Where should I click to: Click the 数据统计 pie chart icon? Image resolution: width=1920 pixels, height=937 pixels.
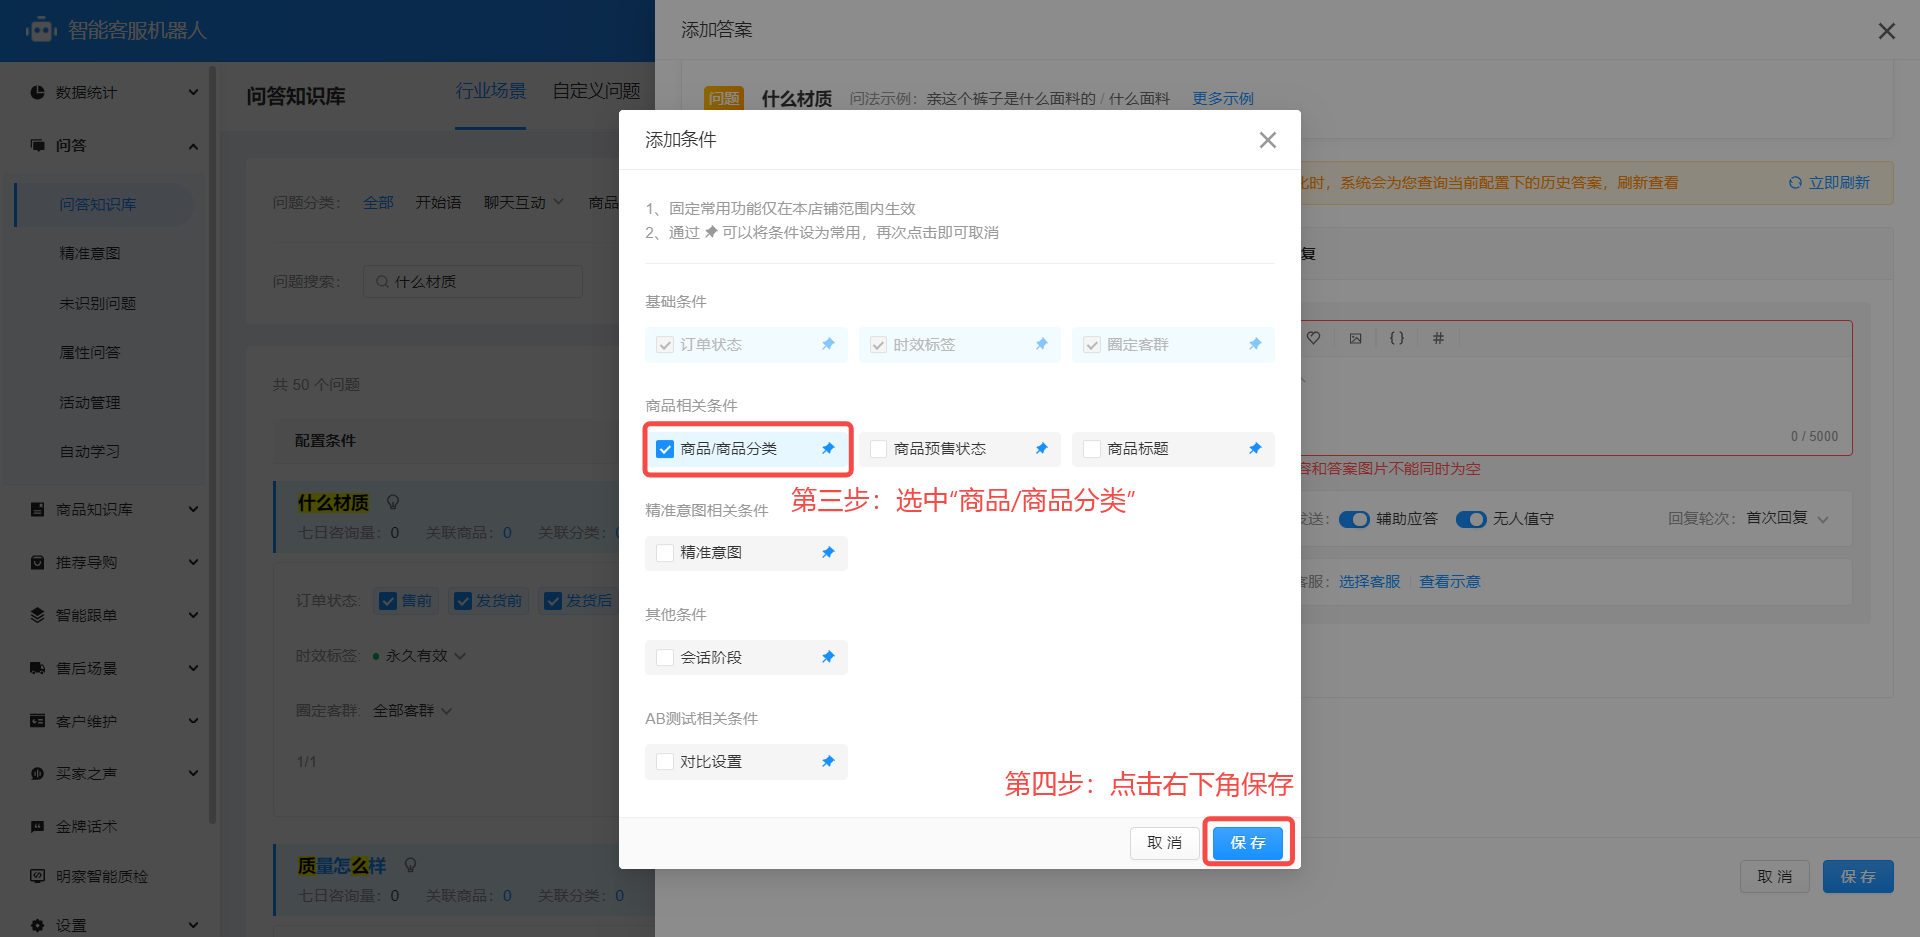coord(37,92)
